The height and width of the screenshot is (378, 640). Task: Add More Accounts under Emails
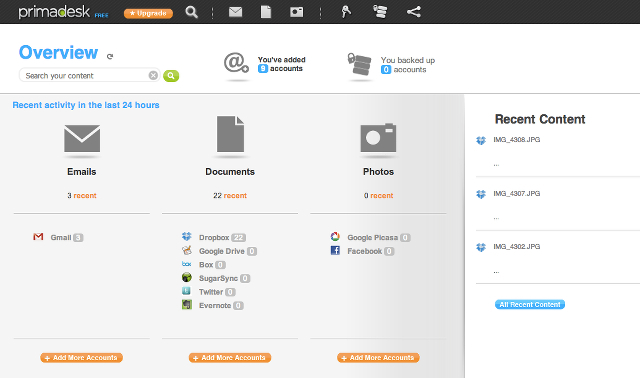(82, 358)
